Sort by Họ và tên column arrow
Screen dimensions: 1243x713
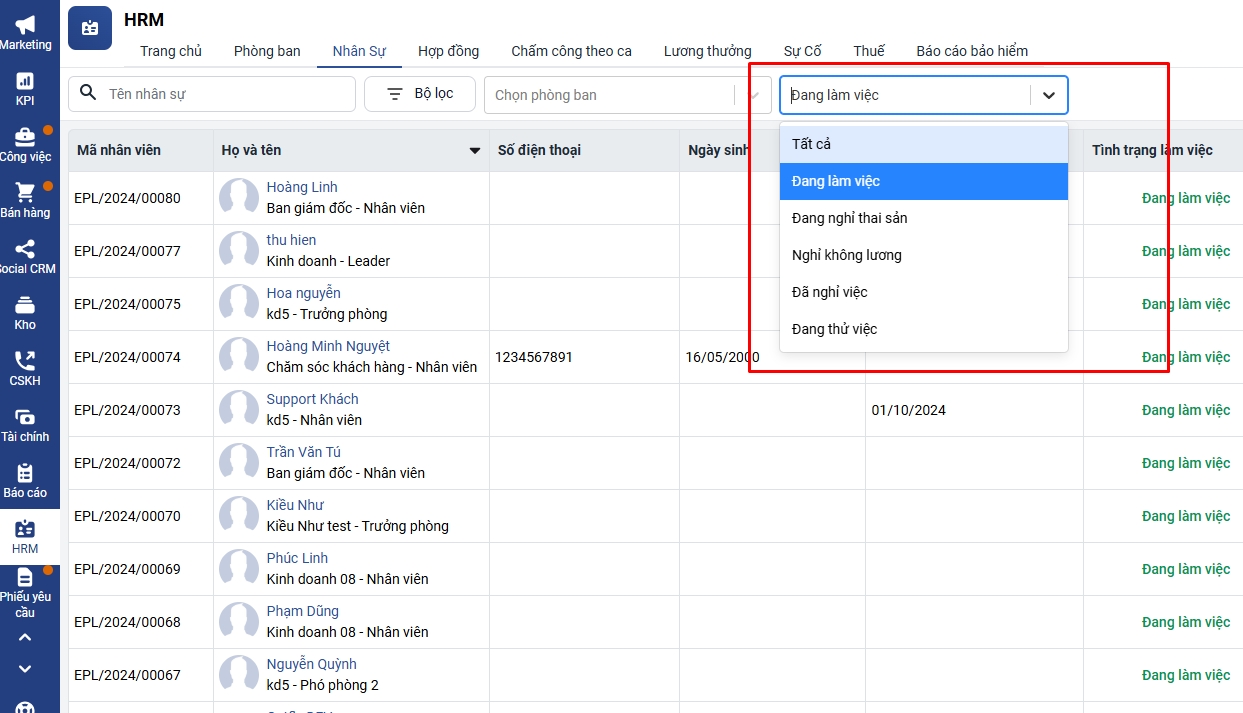pyautogui.click(x=475, y=151)
